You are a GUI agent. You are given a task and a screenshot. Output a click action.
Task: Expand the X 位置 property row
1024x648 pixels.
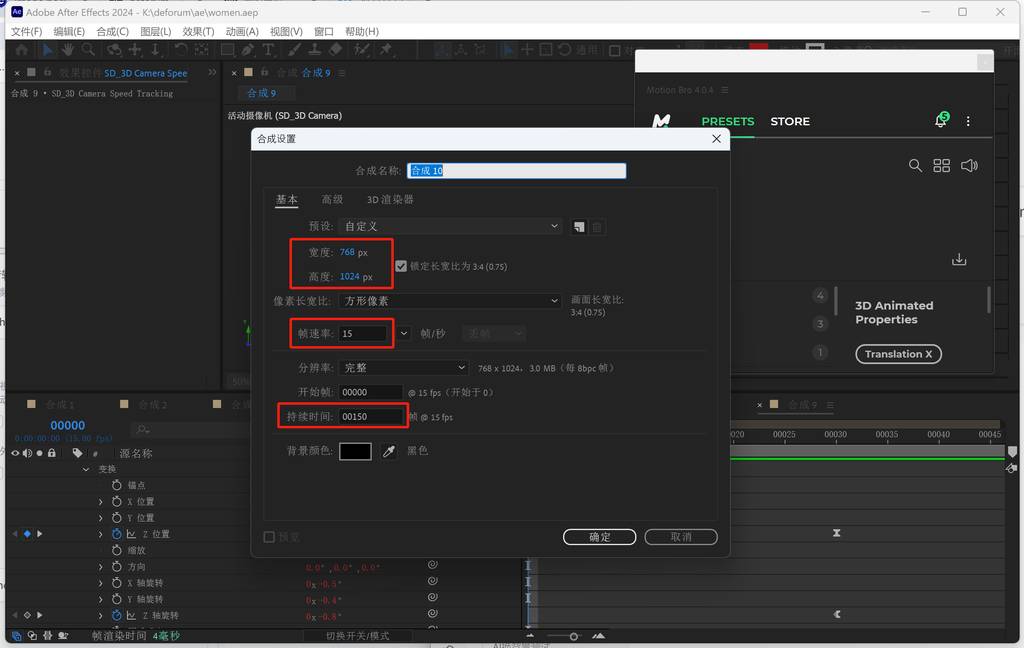[101, 502]
